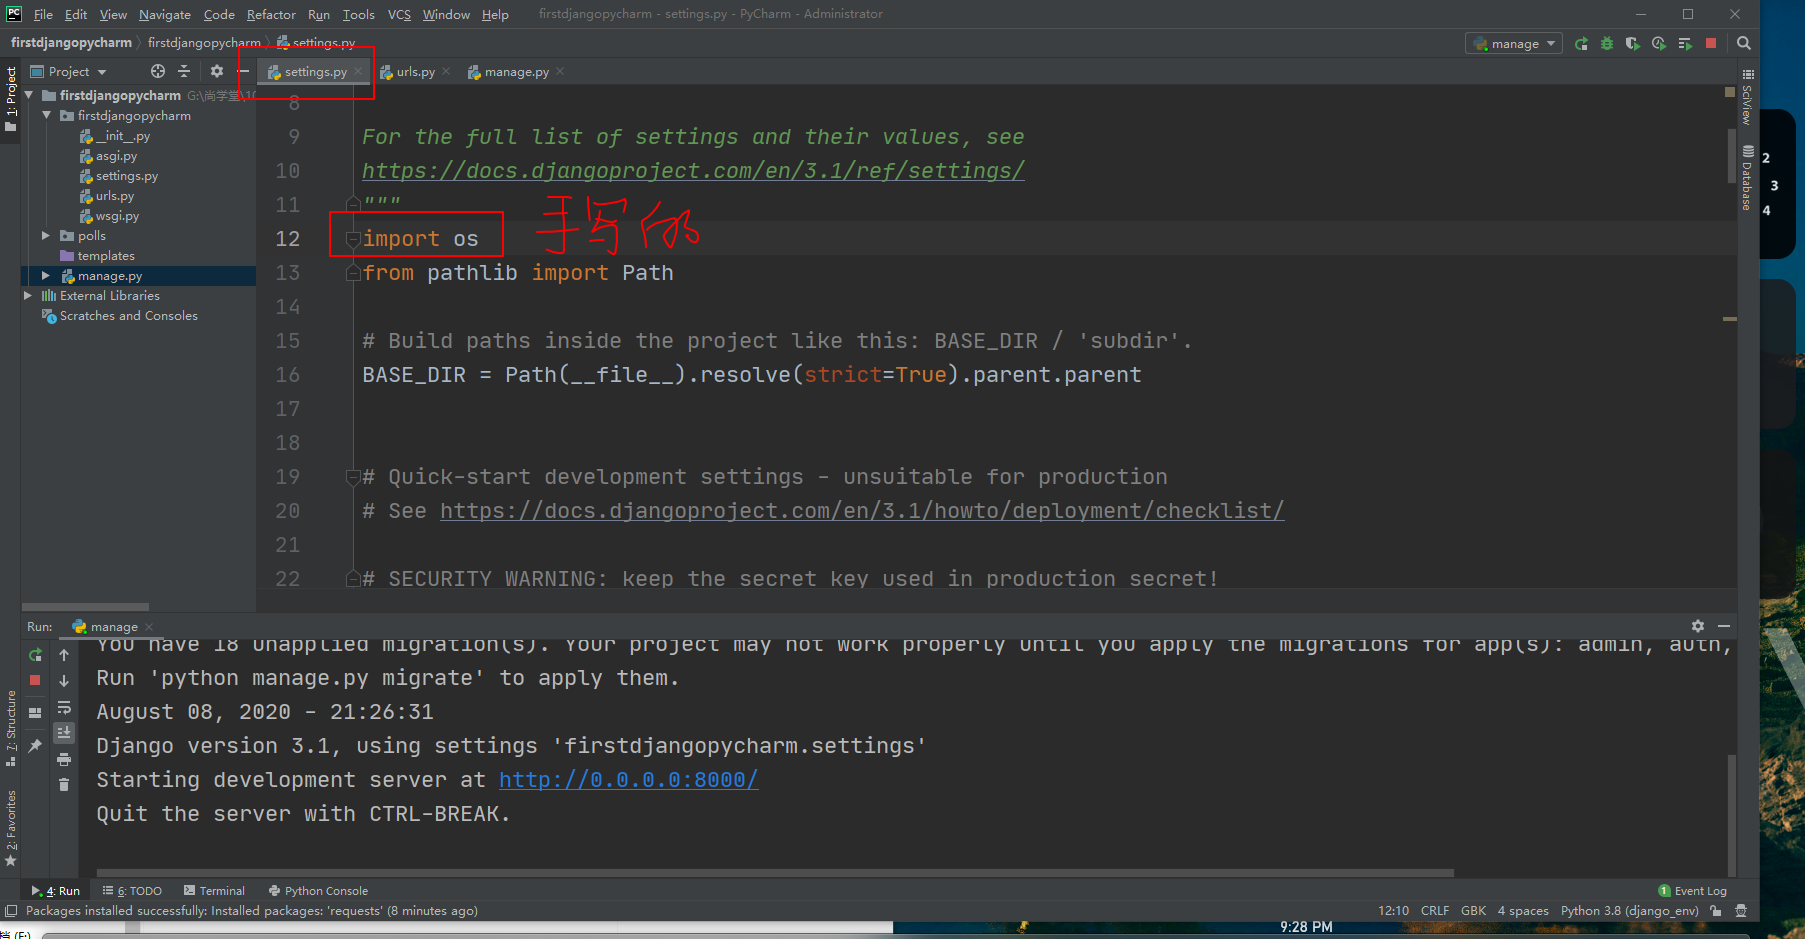This screenshot has width=1805, height=939.
Task: Close the urls.py editor tab
Action: pyautogui.click(x=445, y=71)
